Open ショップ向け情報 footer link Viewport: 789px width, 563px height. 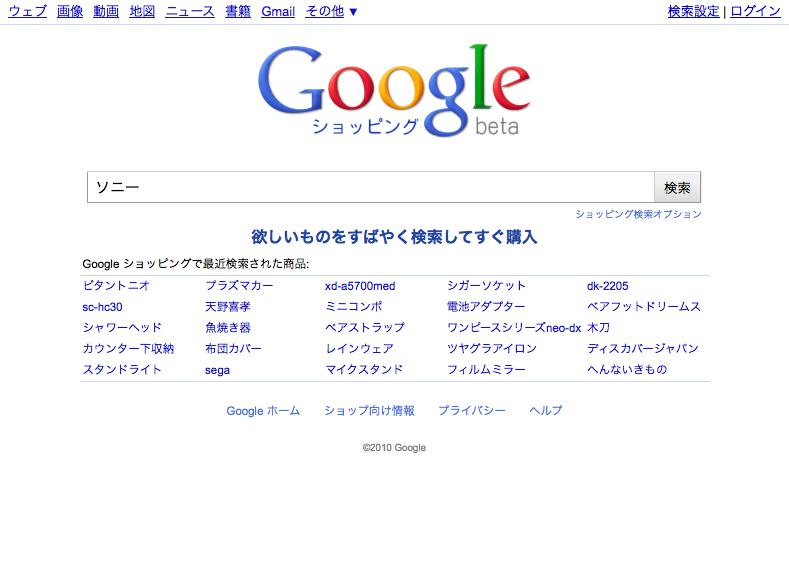[x=369, y=411]
